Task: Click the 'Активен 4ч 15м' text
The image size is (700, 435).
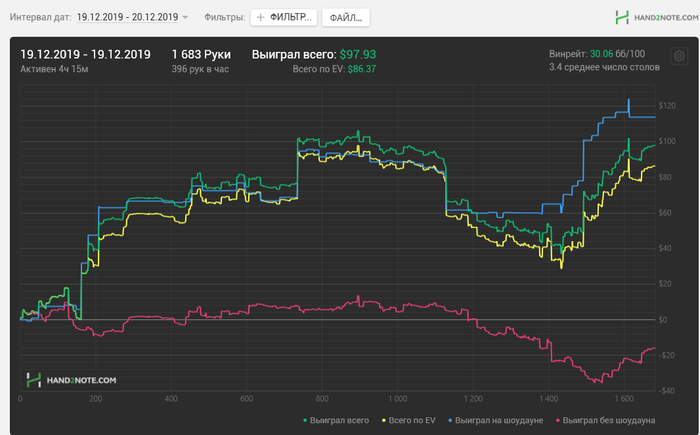Action: [54, 69]
